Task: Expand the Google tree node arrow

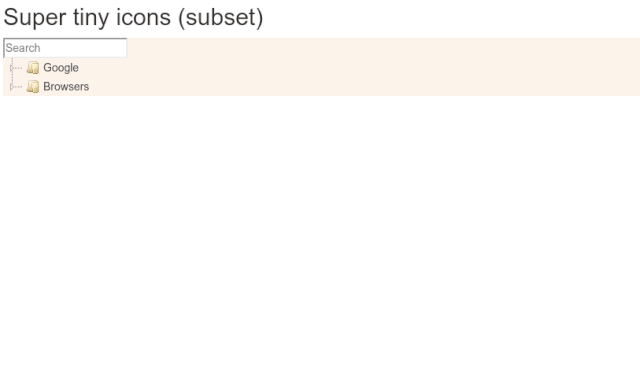Action: 11,68
